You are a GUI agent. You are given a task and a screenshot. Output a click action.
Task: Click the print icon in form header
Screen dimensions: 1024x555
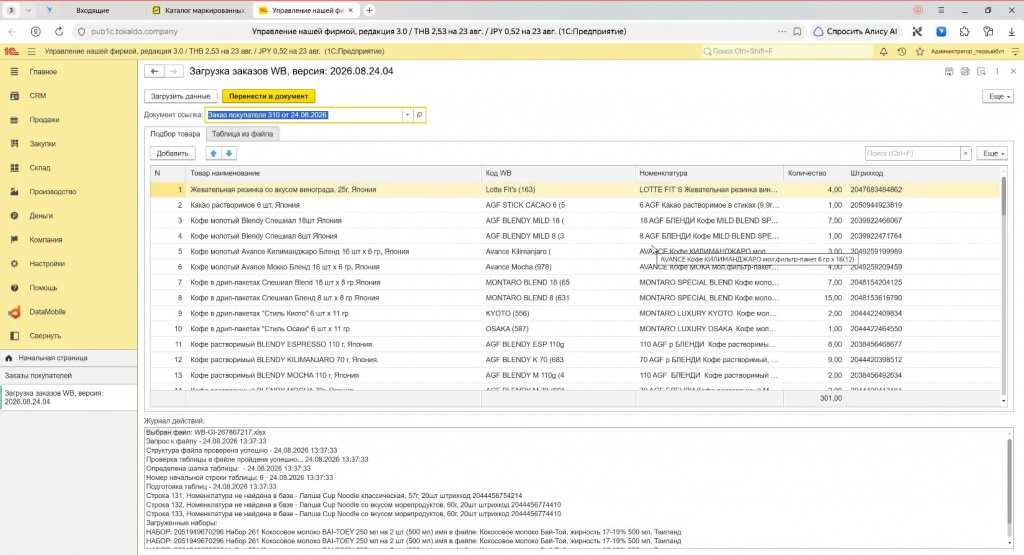tap(965, 72)
